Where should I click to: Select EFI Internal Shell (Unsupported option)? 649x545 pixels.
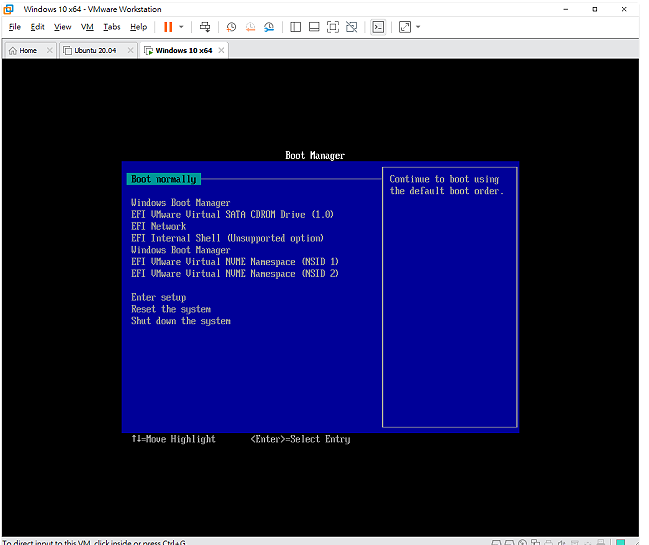227,238
